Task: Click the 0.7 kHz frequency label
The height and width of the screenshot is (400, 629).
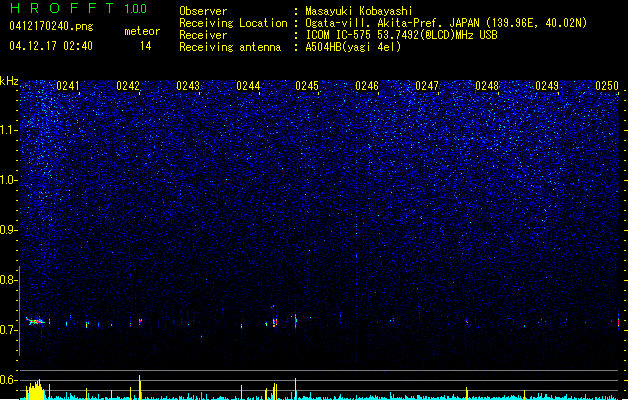Action: coord(9,330)
